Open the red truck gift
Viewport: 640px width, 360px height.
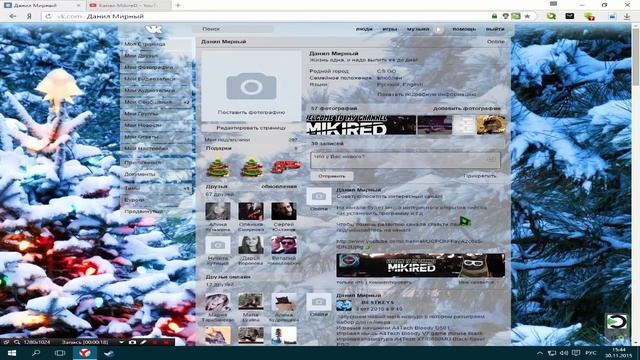(285, 166)
